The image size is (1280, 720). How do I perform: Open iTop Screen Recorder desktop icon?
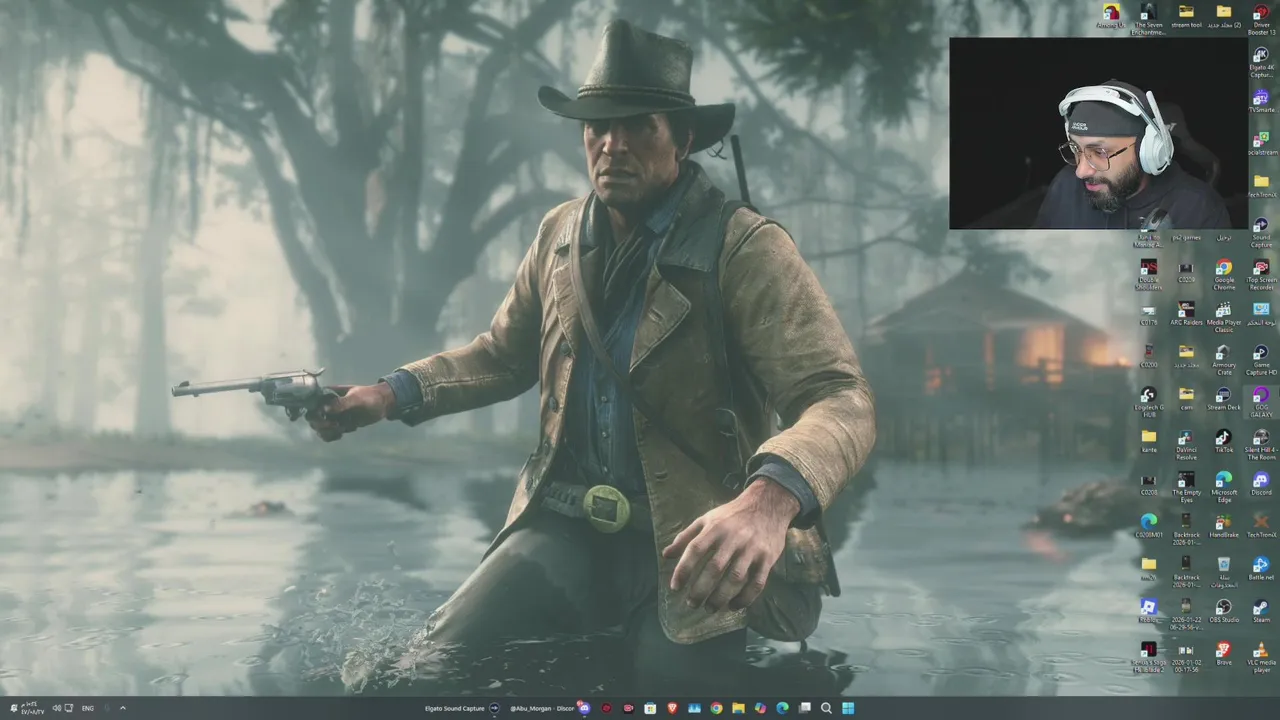click(1261, 274)
